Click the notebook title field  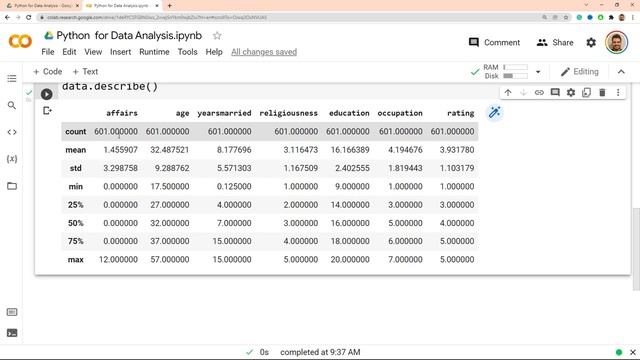point(129,36)
